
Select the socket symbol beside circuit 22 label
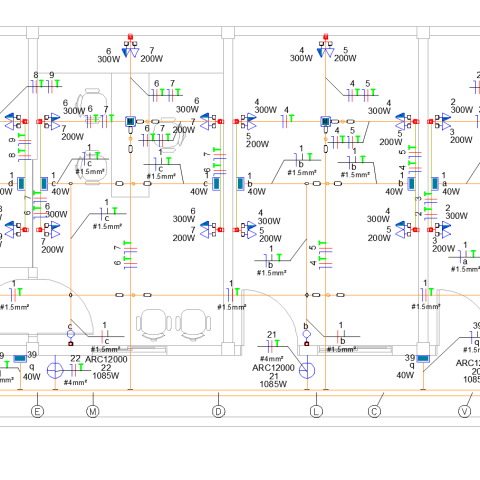pyautogui.click(x=55, y=371)
